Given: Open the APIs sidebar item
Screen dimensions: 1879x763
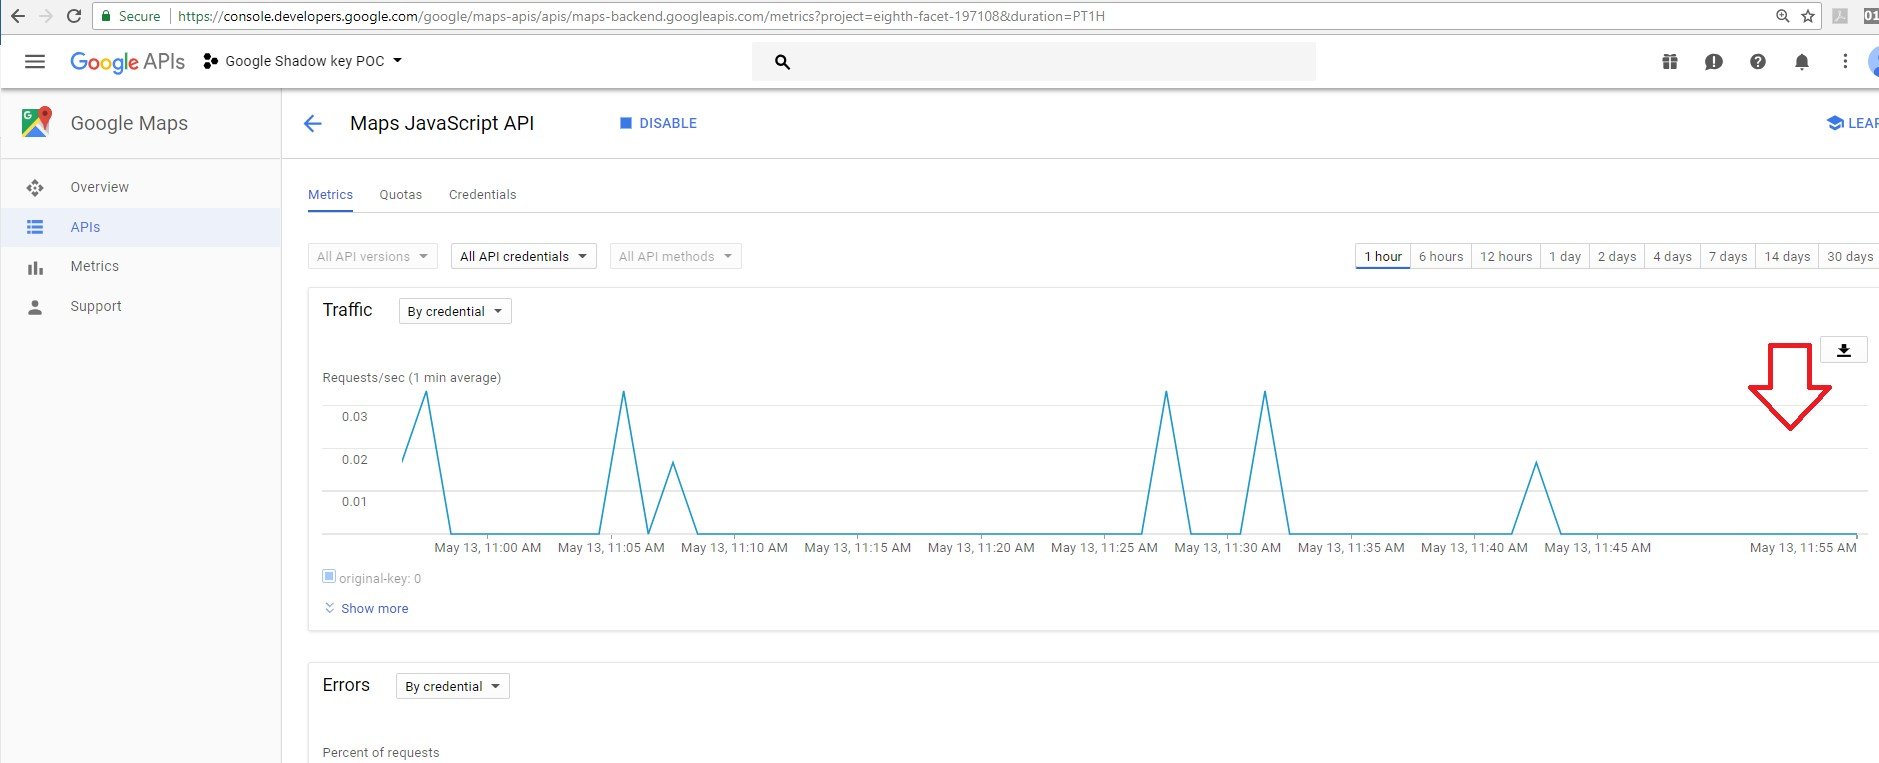Looking at the screenshot, I should point(140,227).
